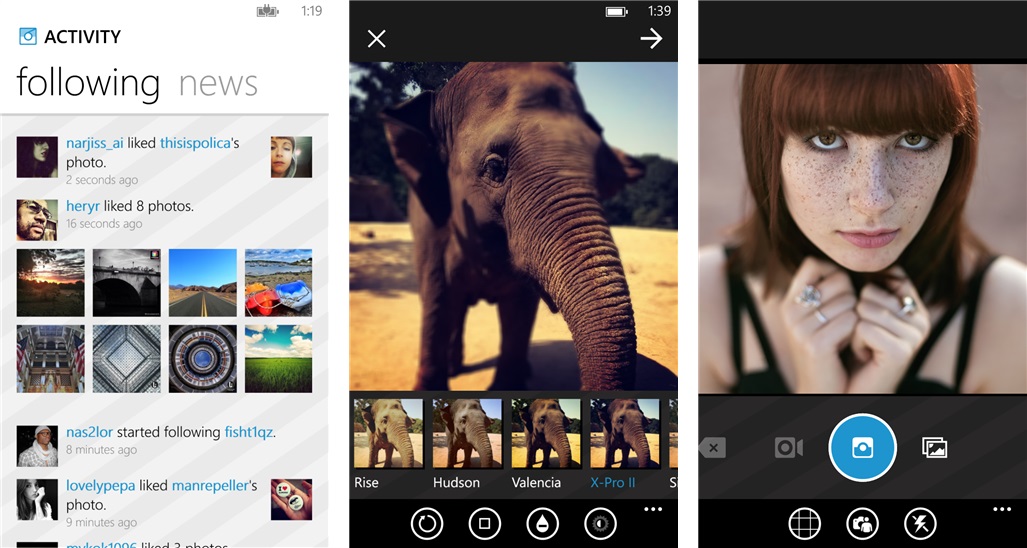Click "16 seconds ago" timestamp

point(104,224)
